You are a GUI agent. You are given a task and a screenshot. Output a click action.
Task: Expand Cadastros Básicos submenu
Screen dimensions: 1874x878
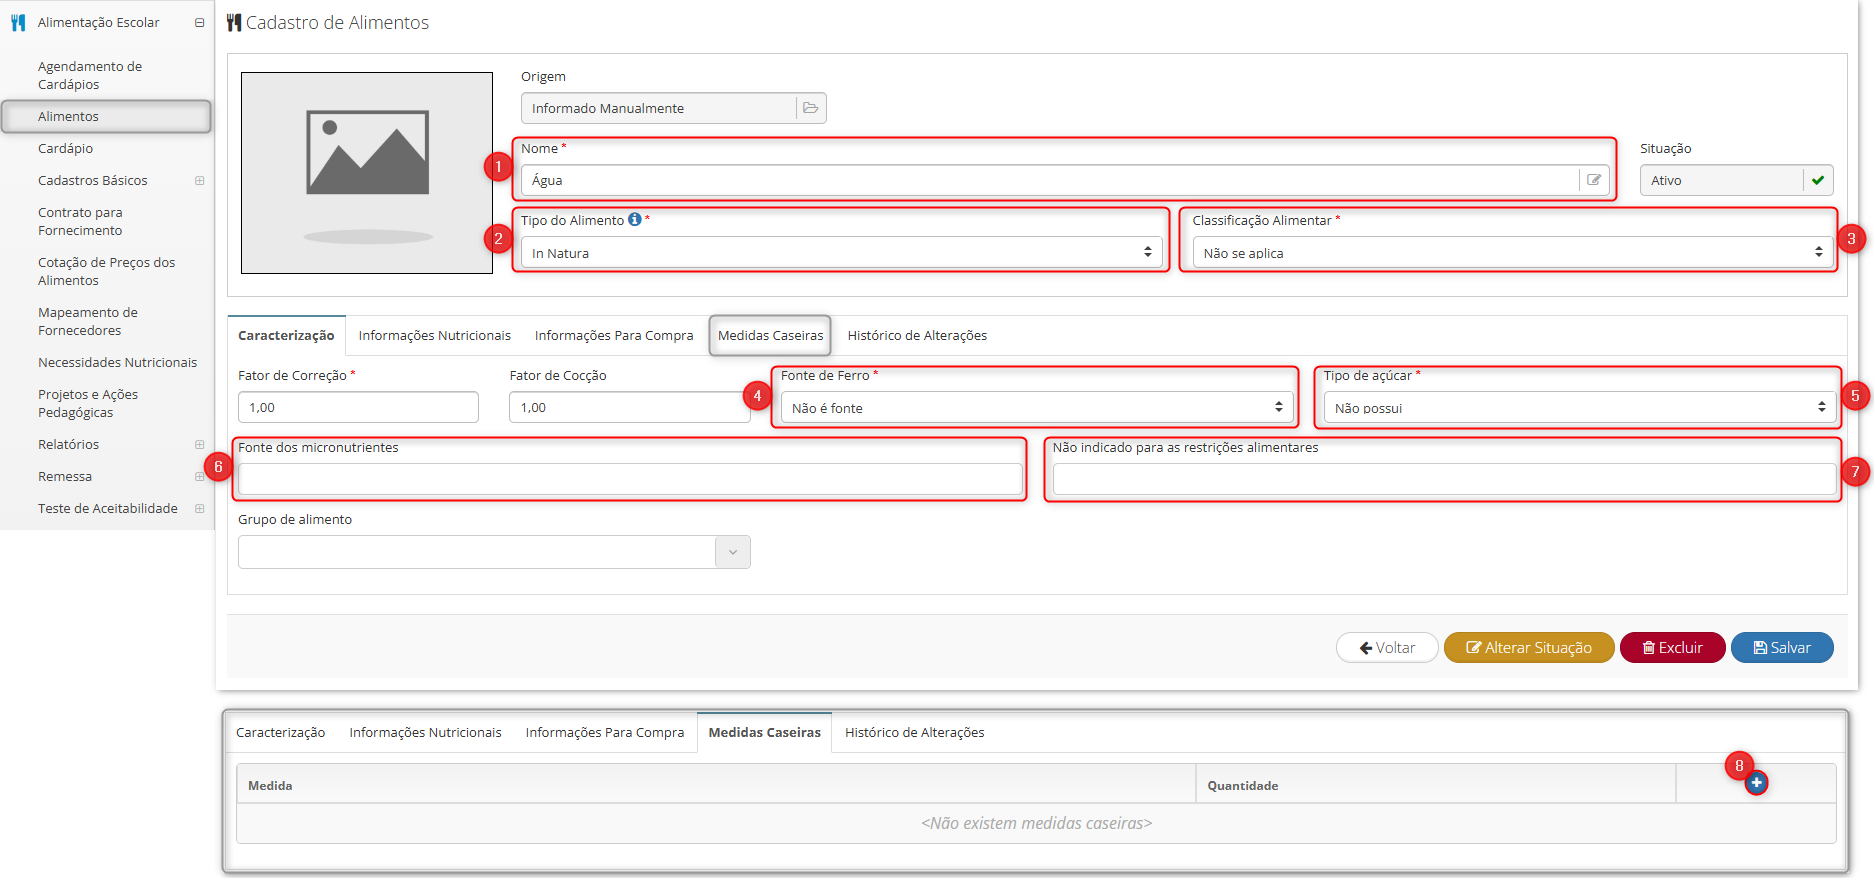tap(199, 181)
